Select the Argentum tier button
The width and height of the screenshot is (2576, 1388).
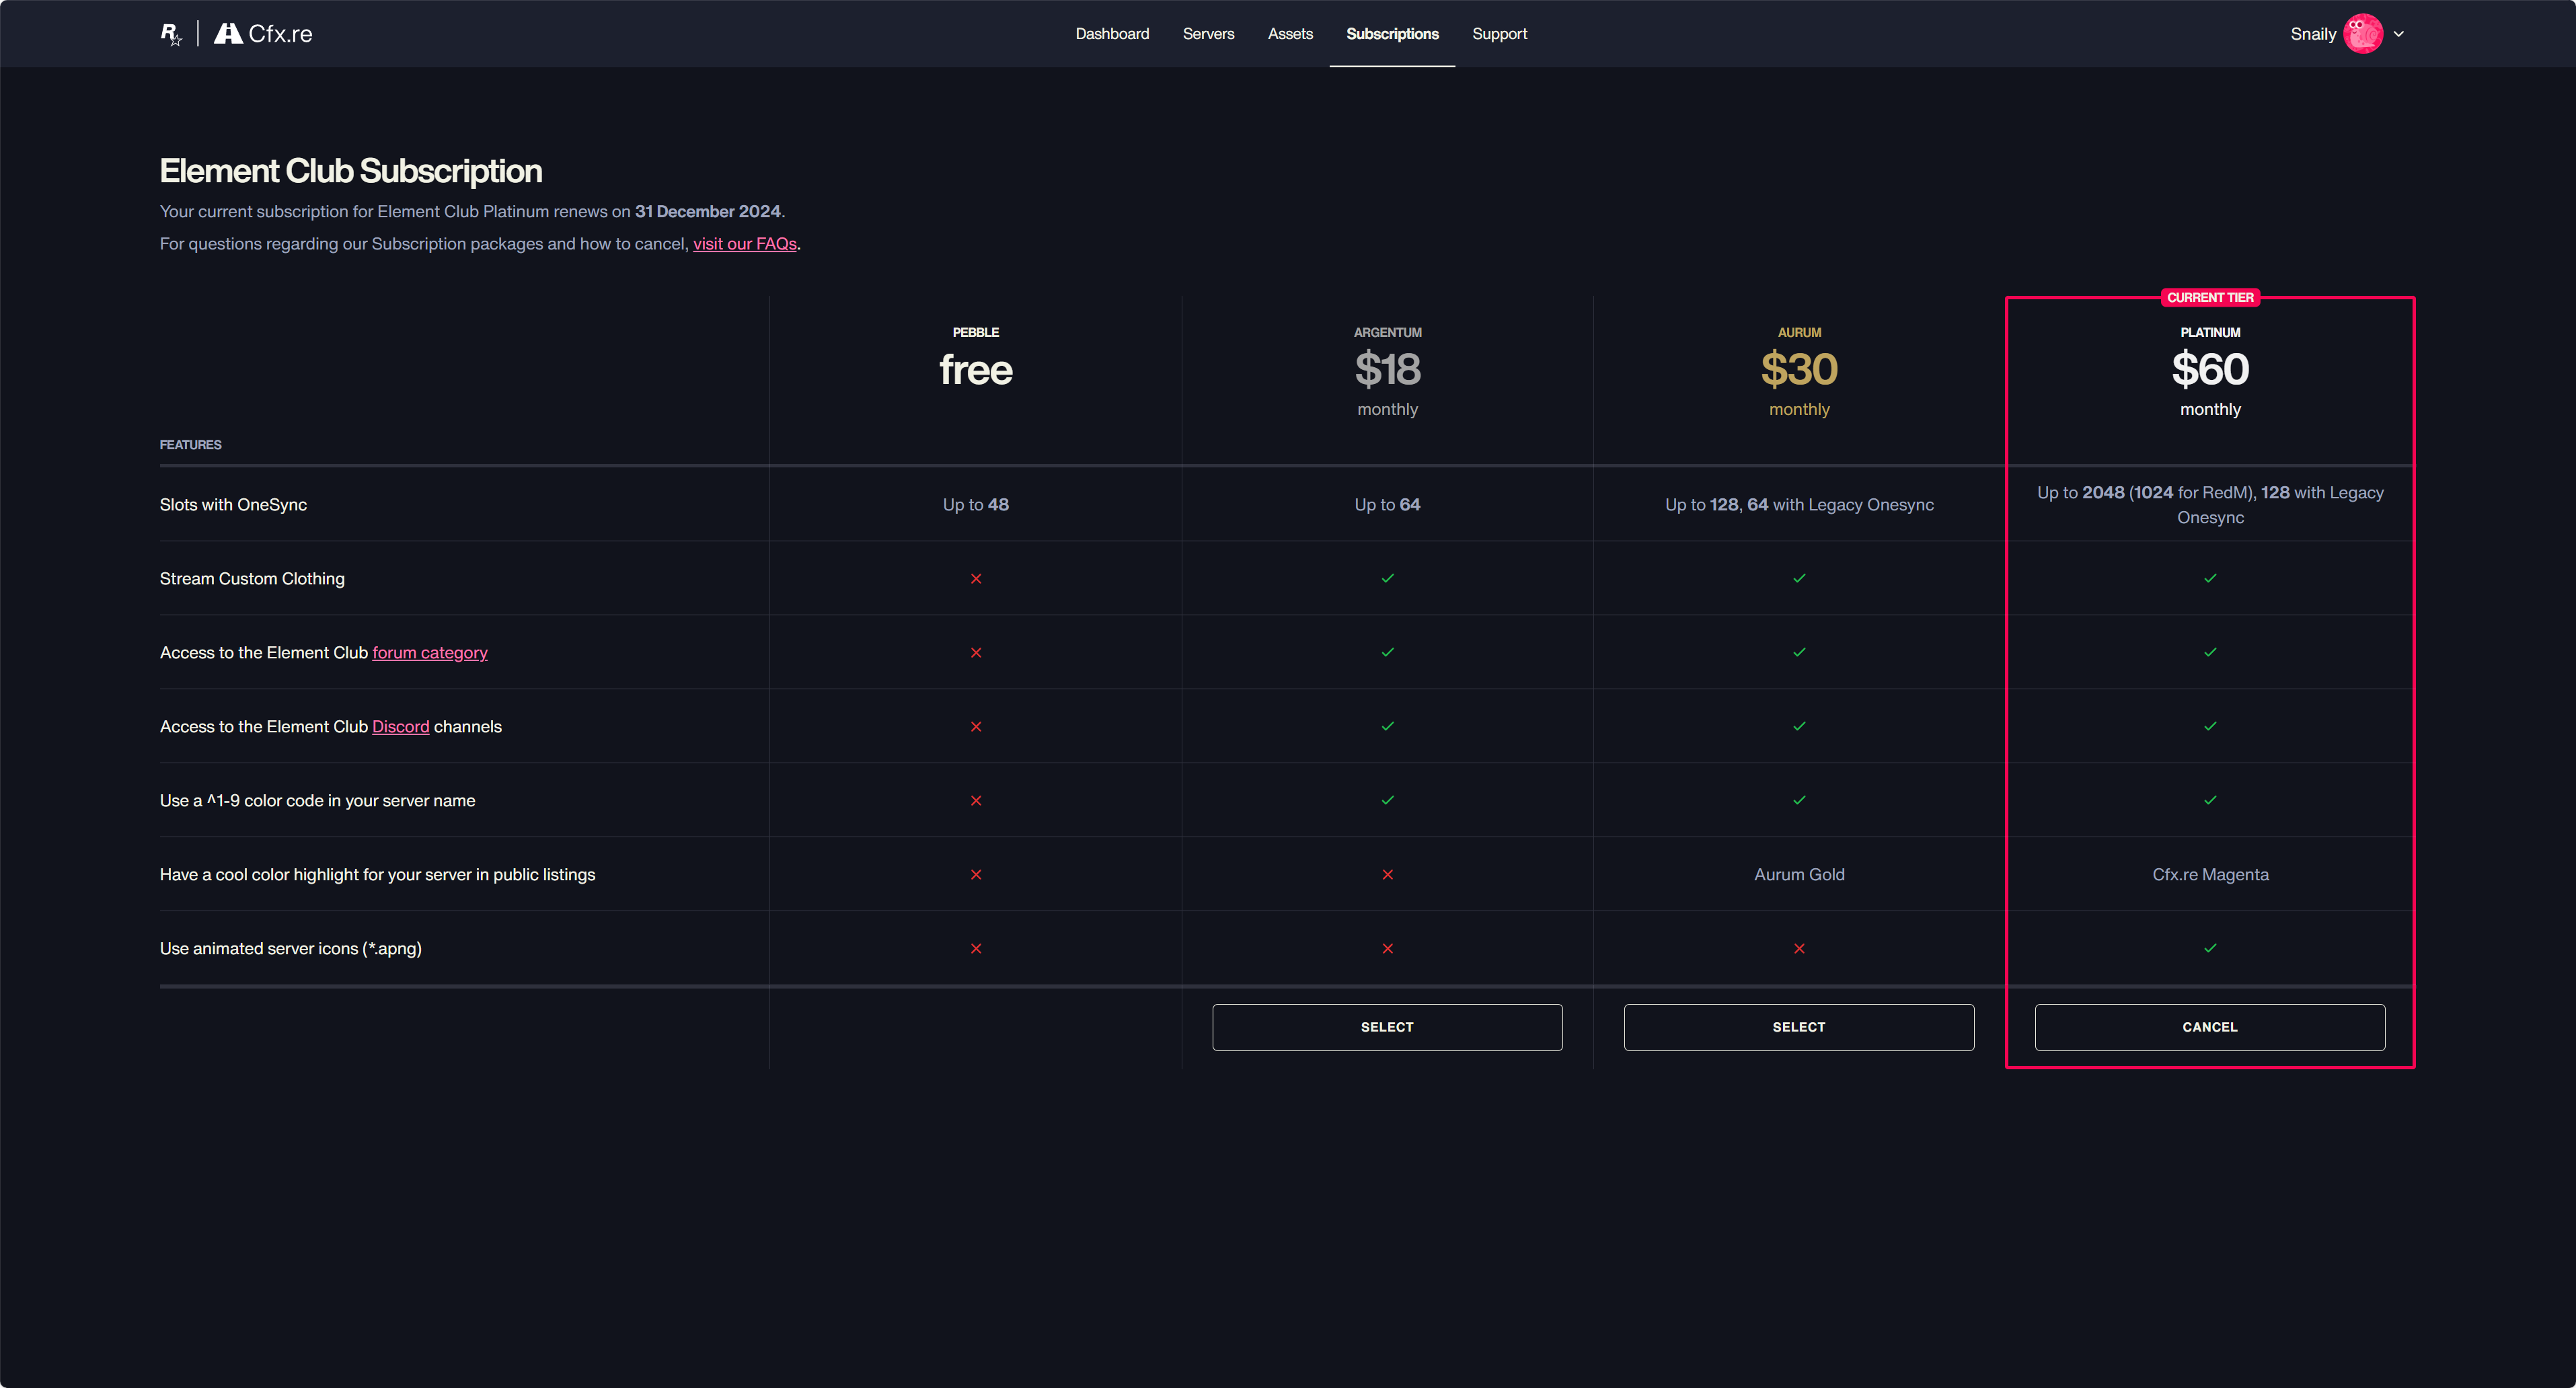[1387, 1027]
